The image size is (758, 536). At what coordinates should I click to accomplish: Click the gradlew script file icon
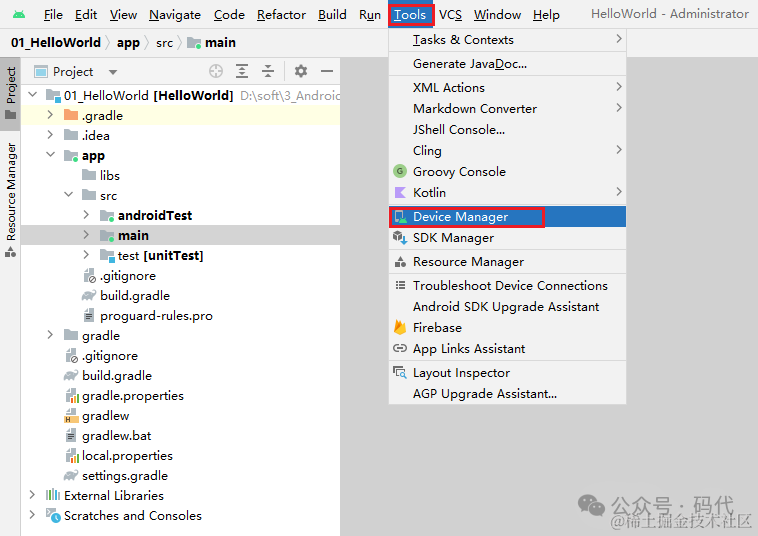[x=71, y=416]
